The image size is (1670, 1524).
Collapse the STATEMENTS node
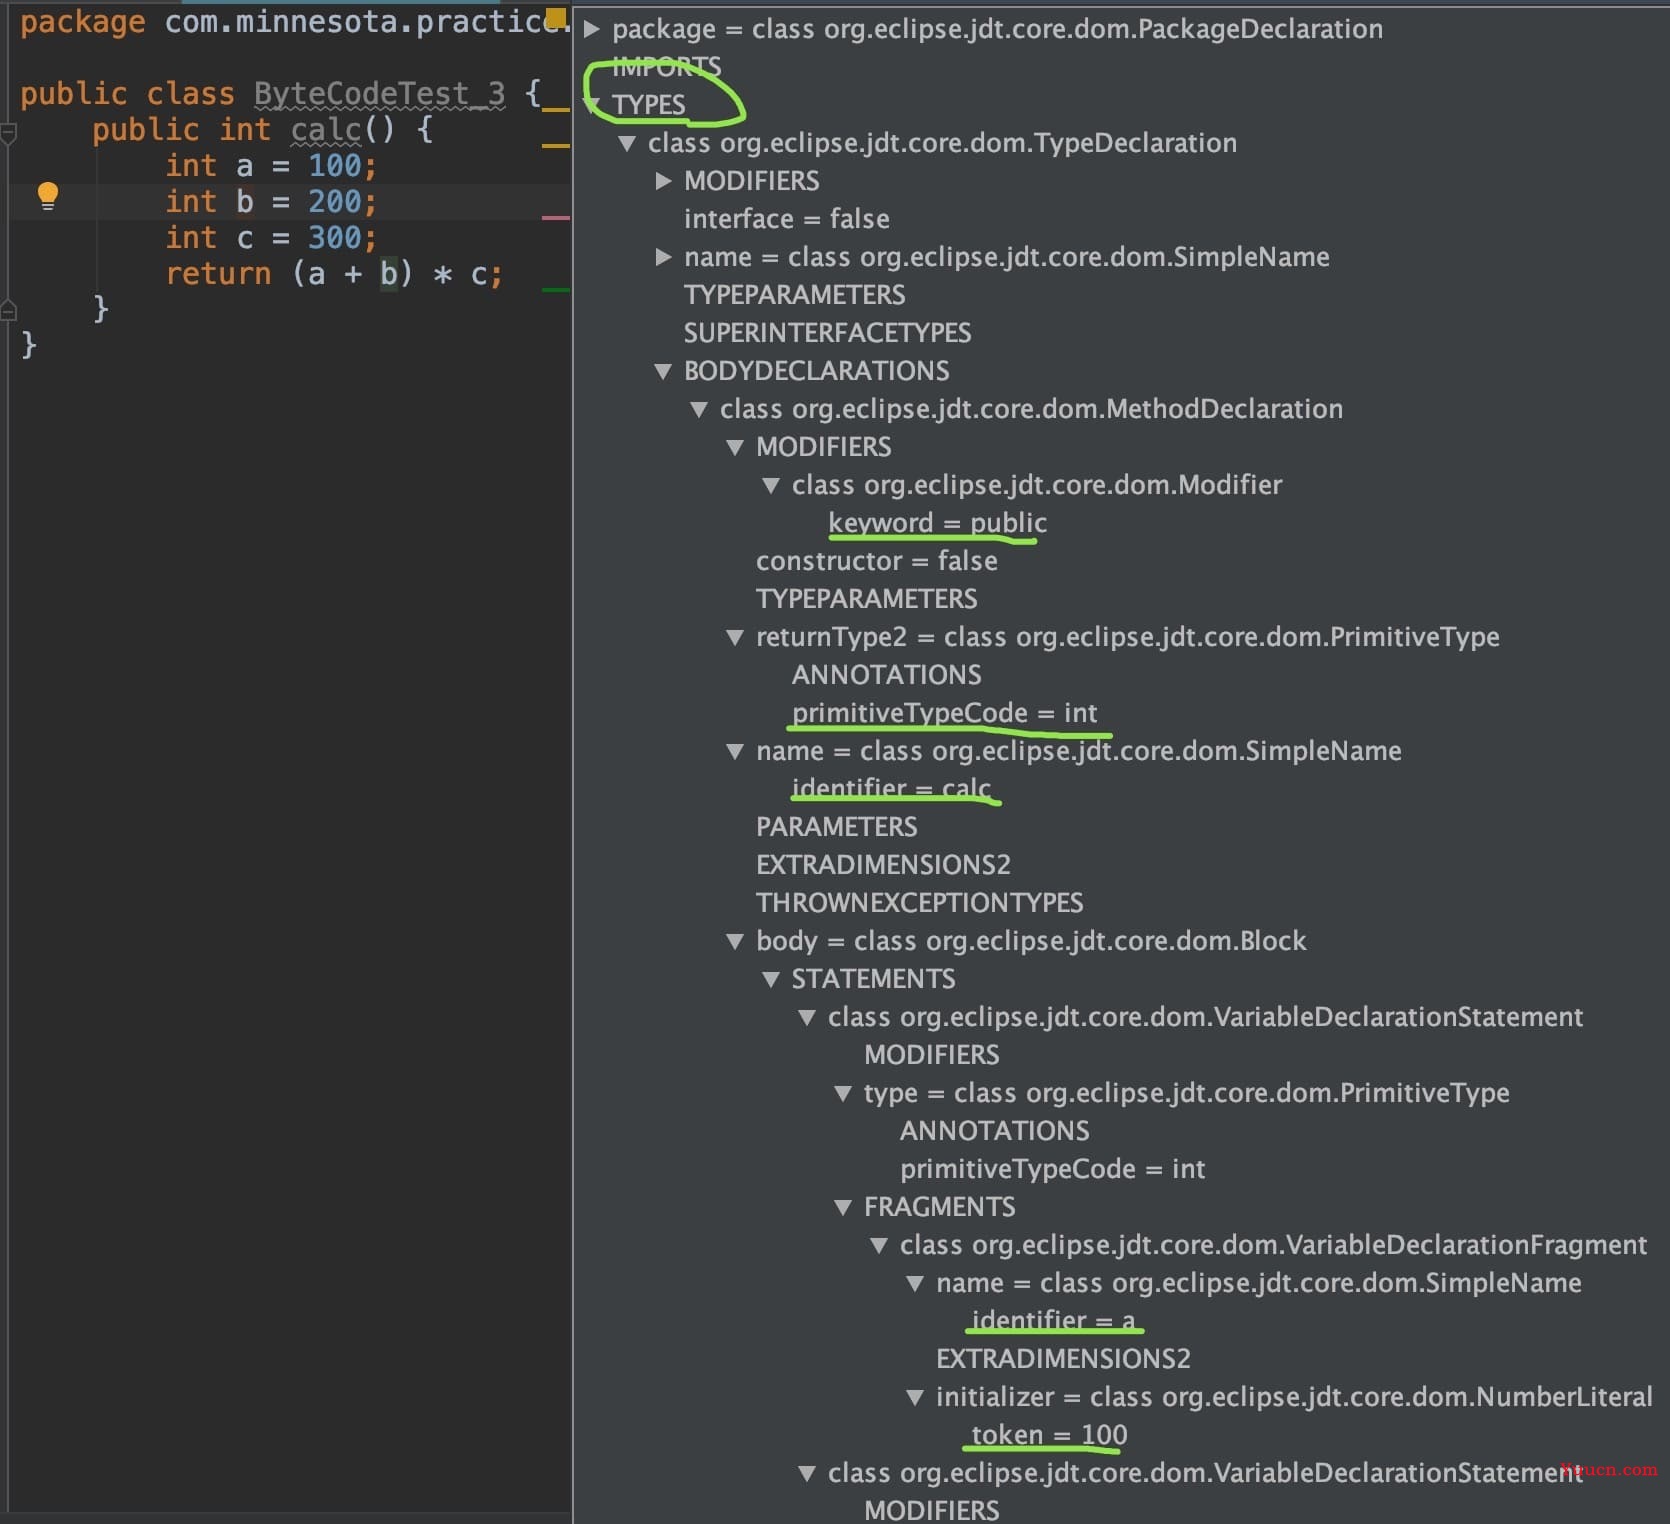[x=771, y=979]
